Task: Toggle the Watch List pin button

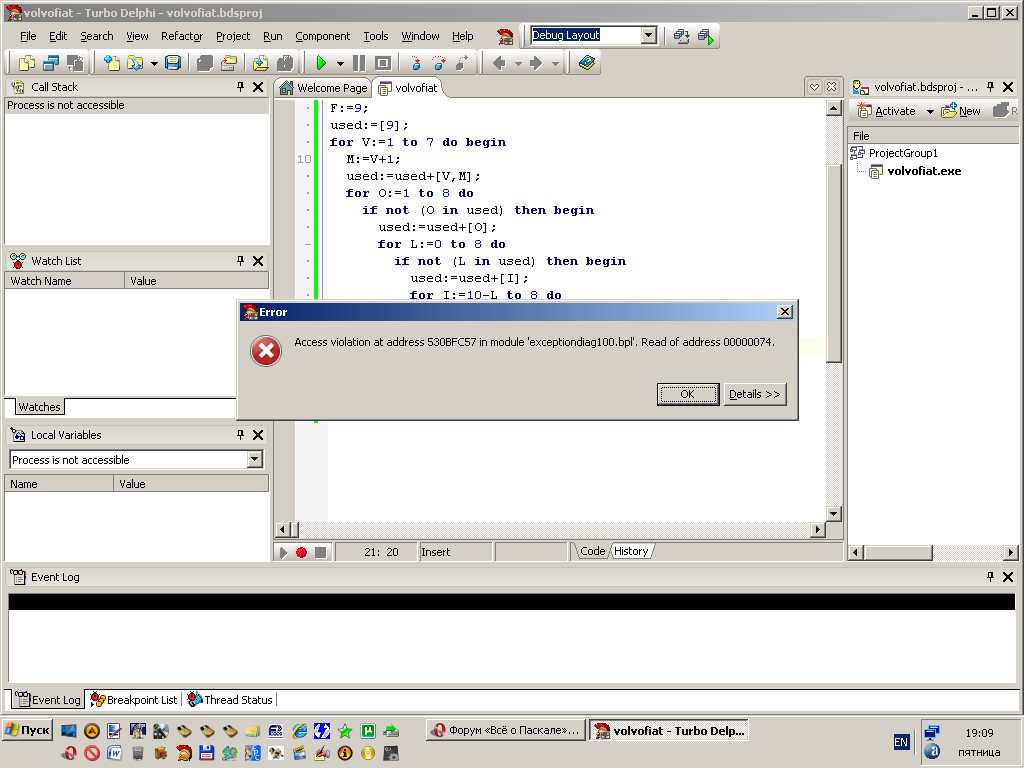Action: pyautogui.click(x=240, y=261)
